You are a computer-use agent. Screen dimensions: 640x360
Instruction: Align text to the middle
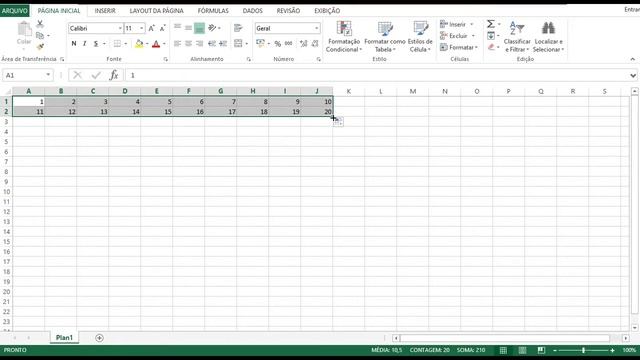point(188,28)
